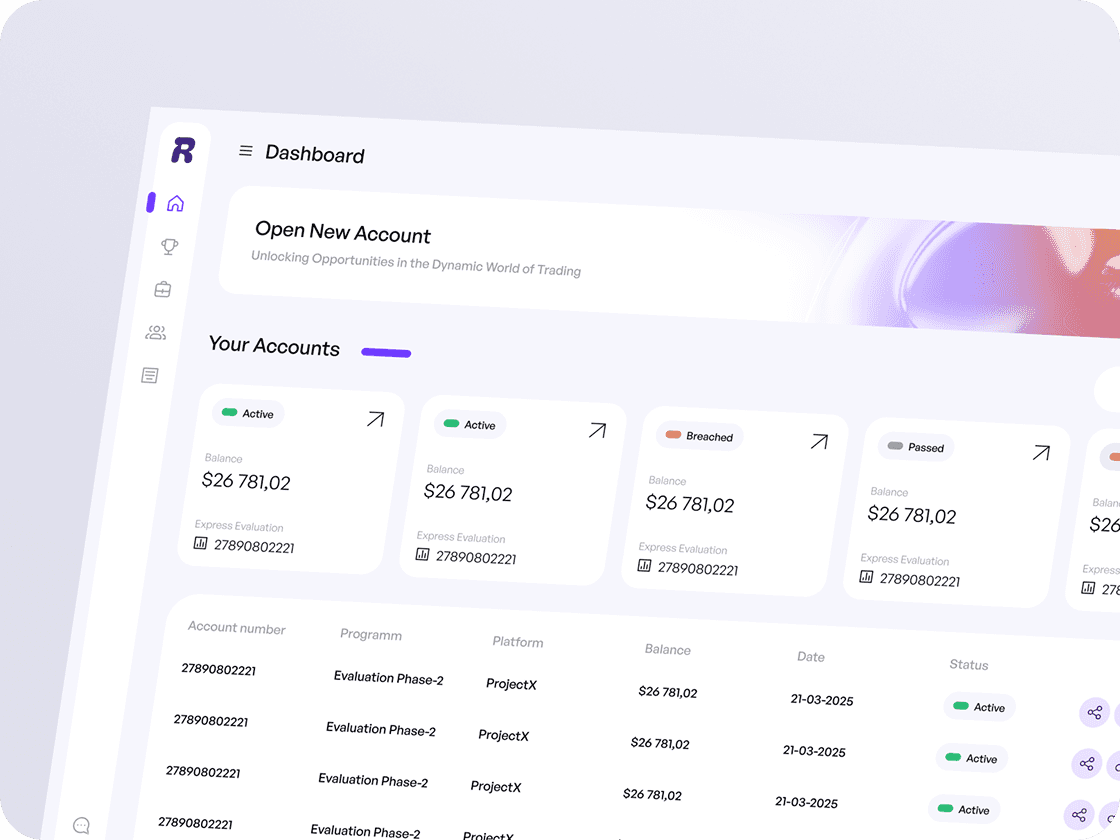Select ProjectX in first table row

(511, 684)
